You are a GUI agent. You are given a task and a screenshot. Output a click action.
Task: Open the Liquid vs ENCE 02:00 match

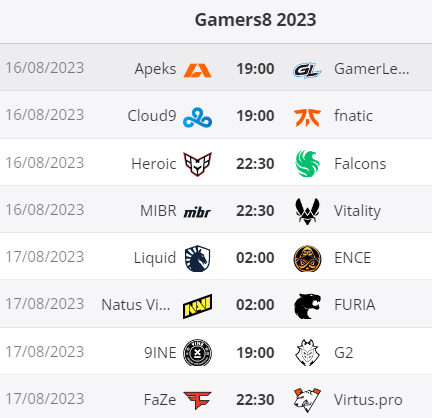coord(216,257)
